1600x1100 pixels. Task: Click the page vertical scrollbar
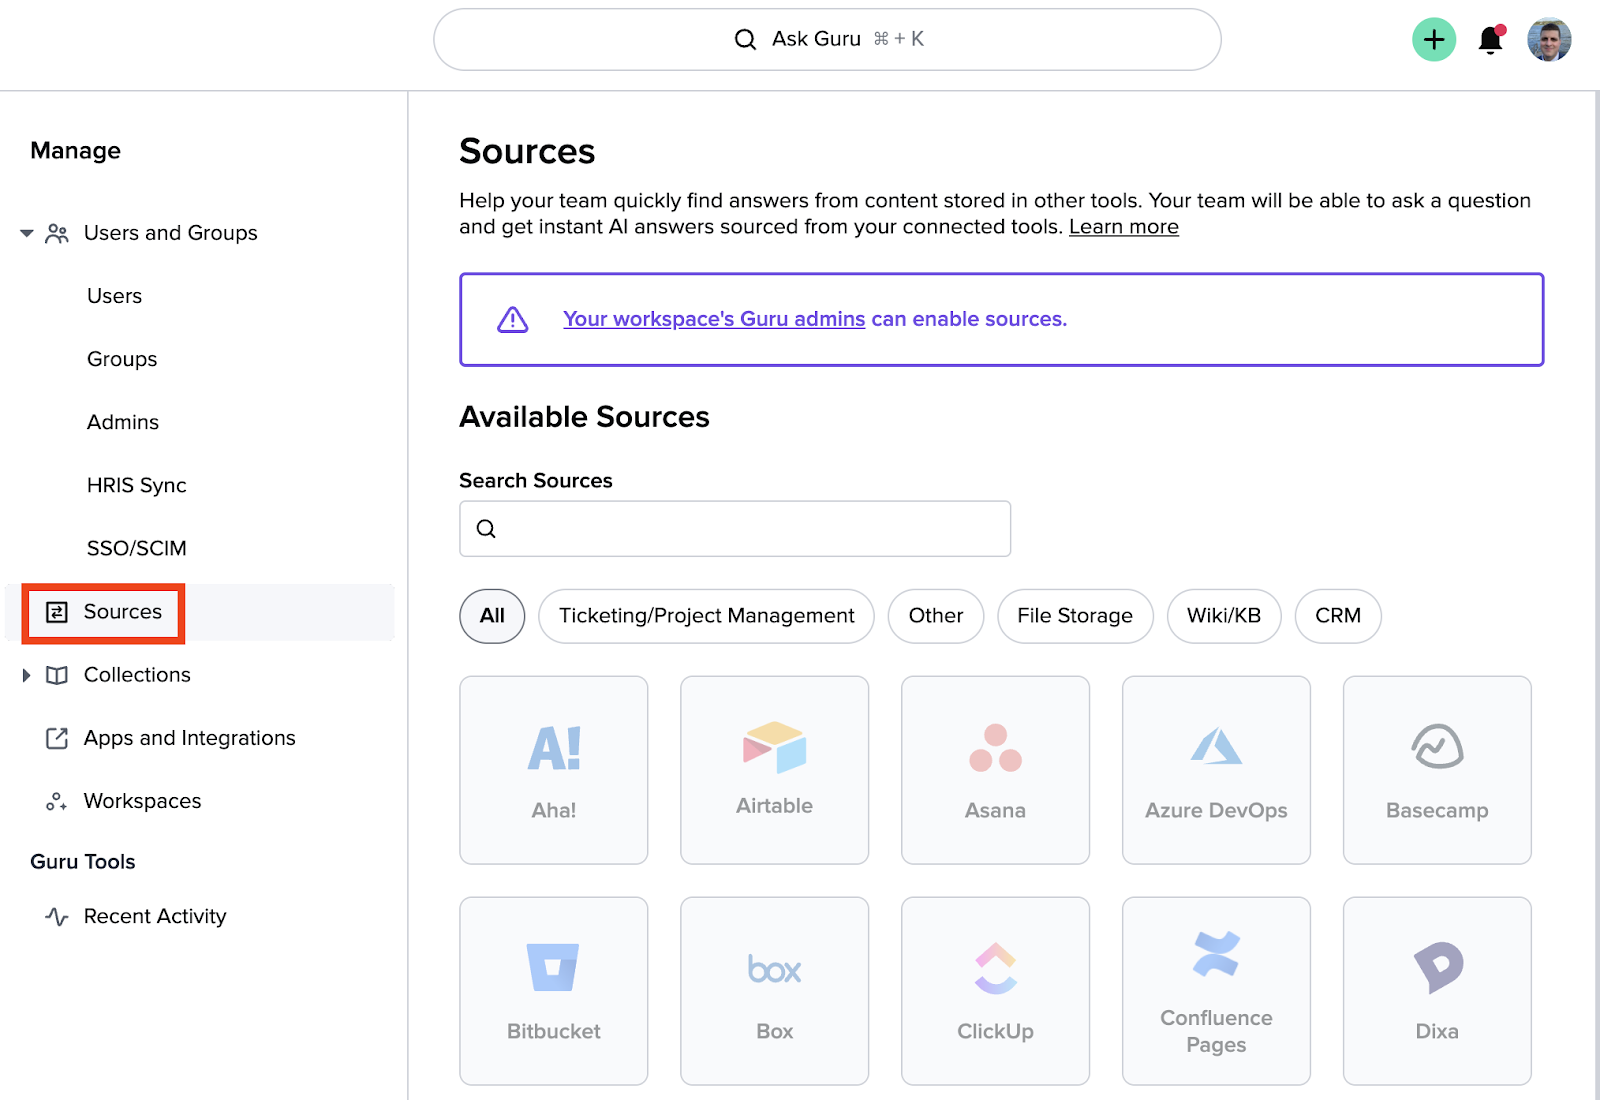1596,596
